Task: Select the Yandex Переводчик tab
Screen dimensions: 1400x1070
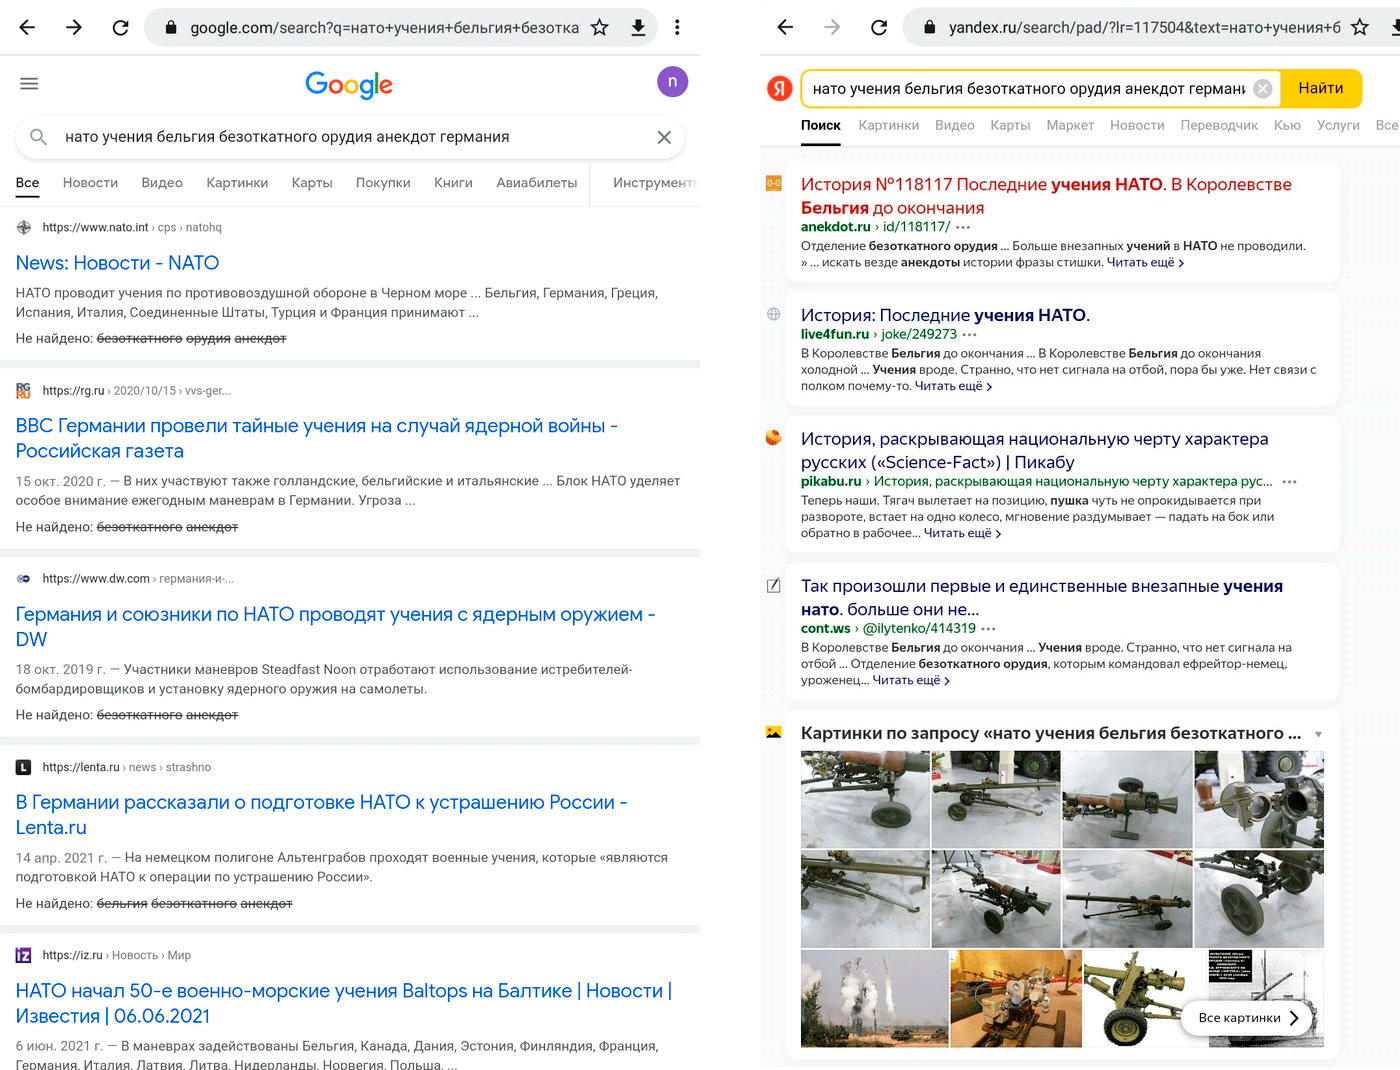Action: (x=1219, y=126)
